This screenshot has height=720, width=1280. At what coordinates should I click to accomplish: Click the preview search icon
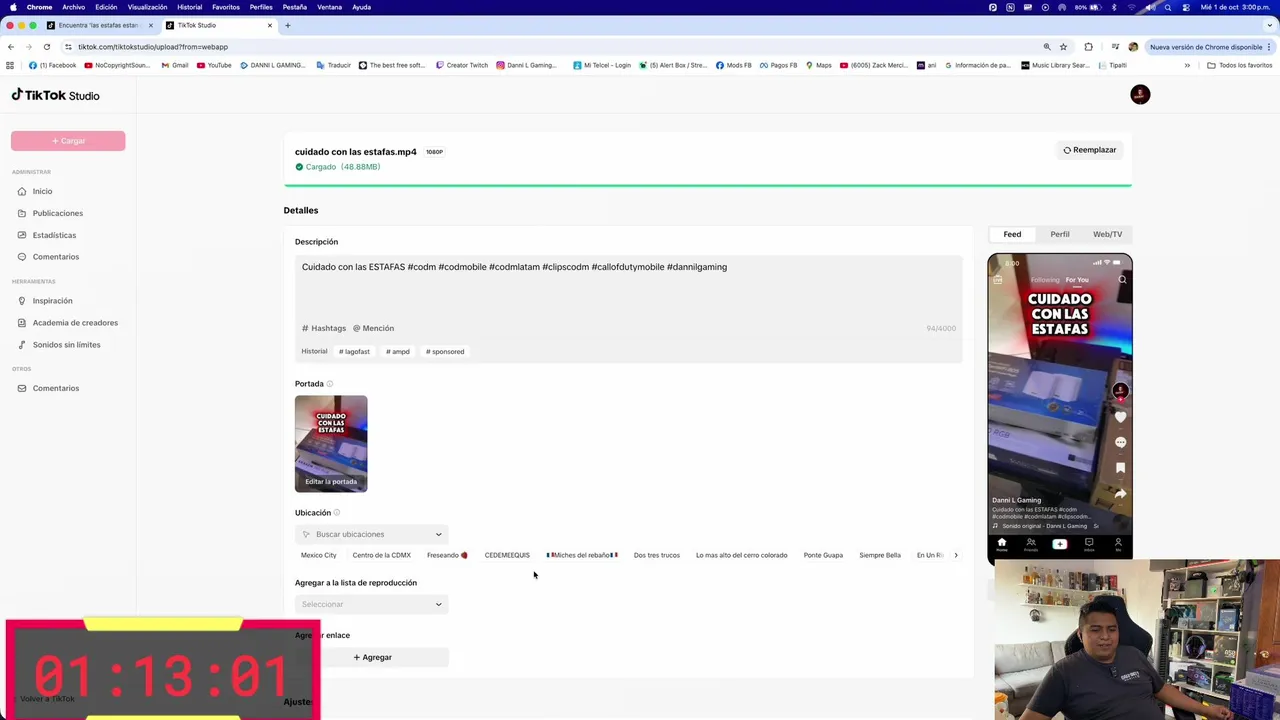[x=1122, y=280]
